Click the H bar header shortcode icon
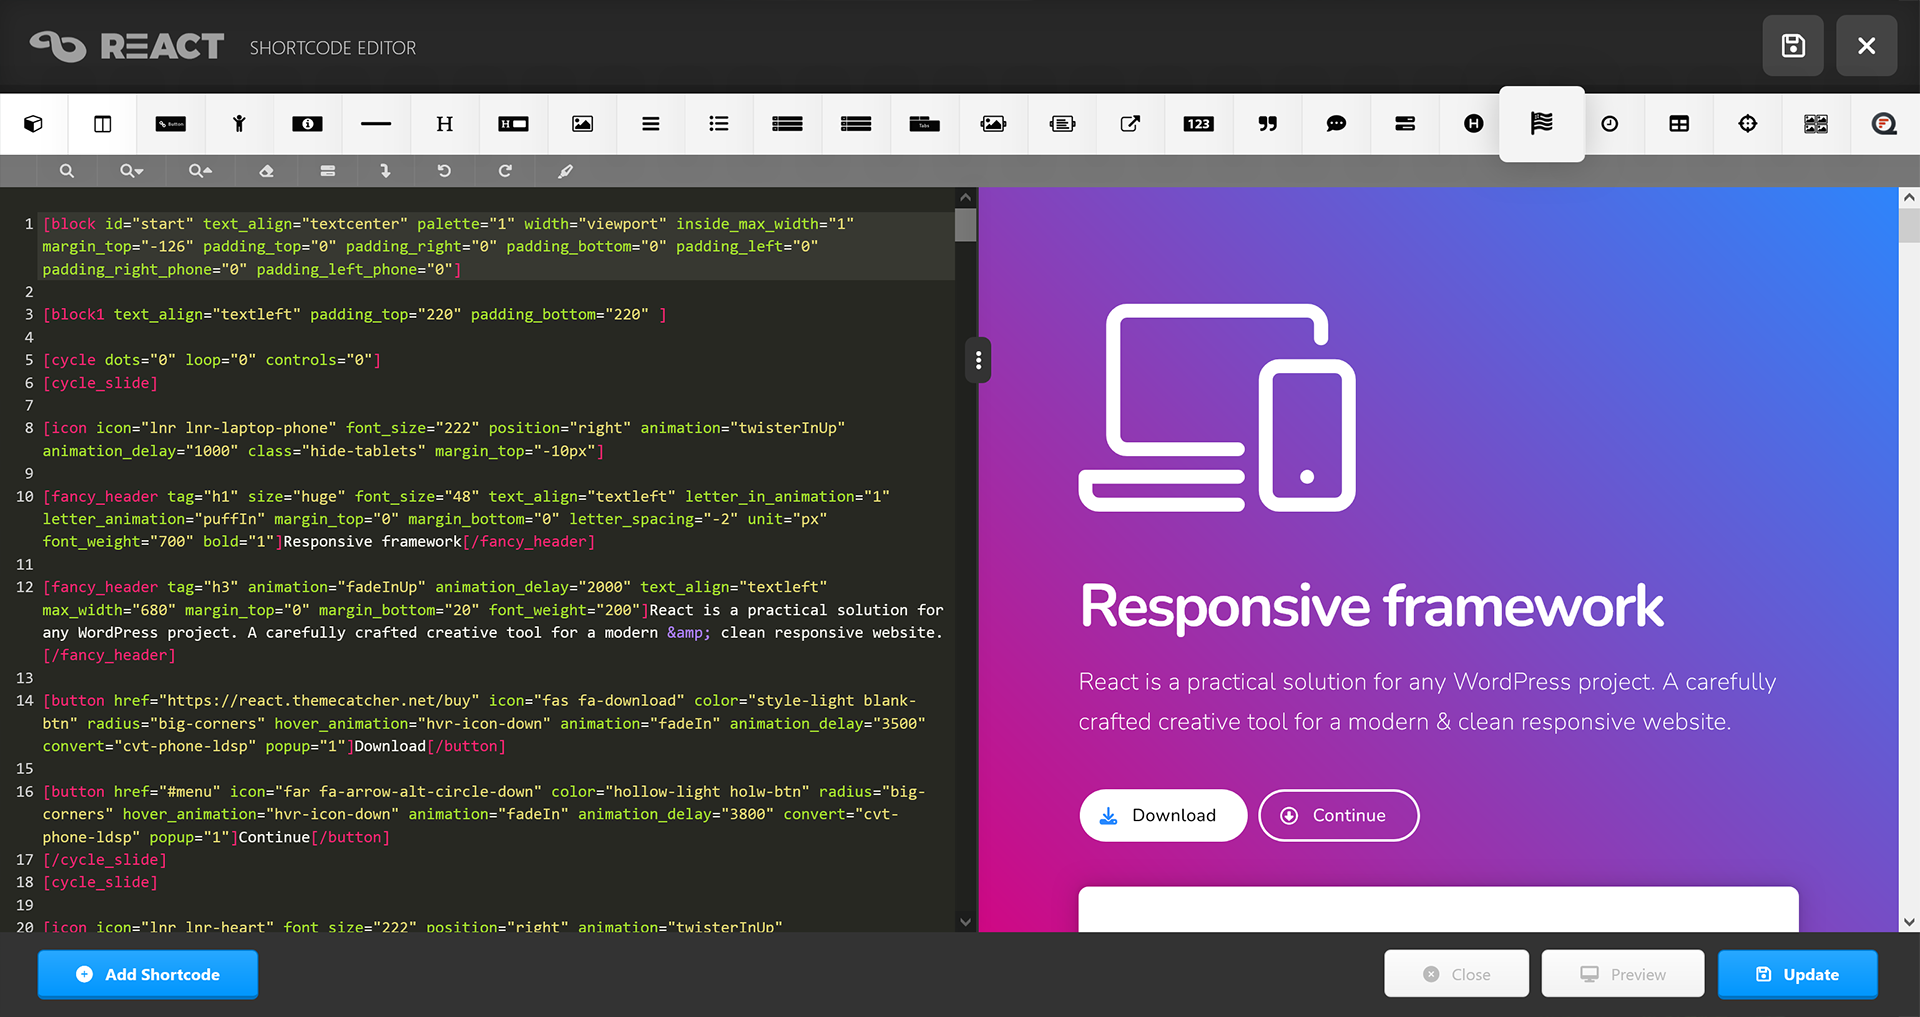 [513, 124]
